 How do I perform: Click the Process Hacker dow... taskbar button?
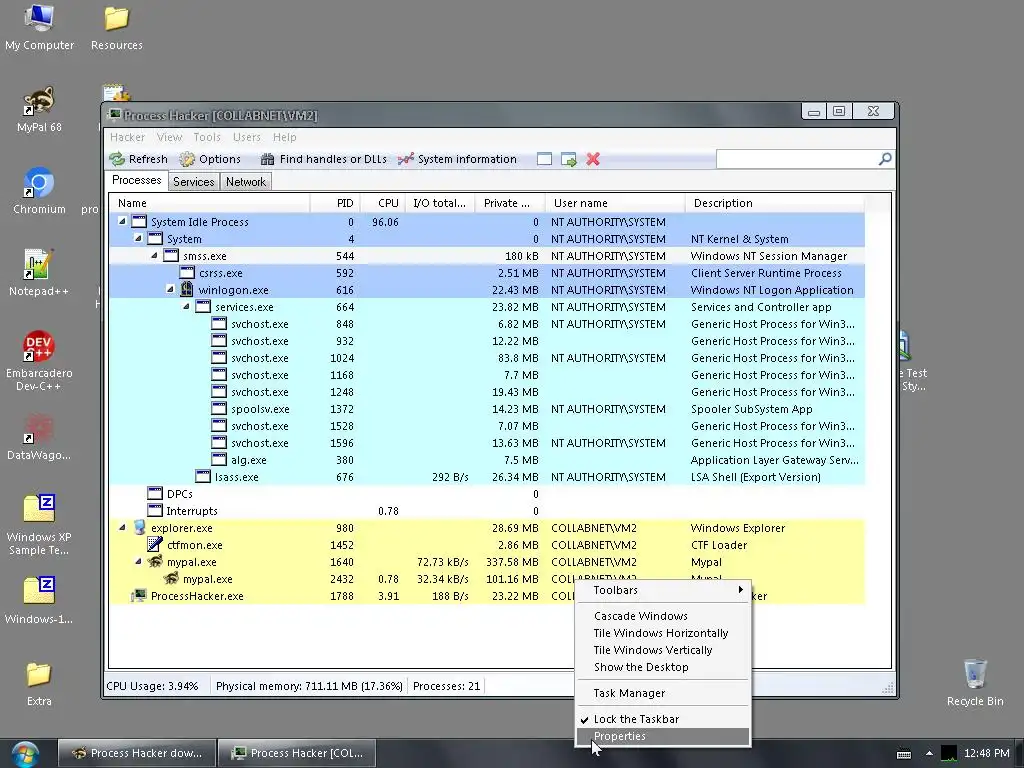(x=136, y=753)
